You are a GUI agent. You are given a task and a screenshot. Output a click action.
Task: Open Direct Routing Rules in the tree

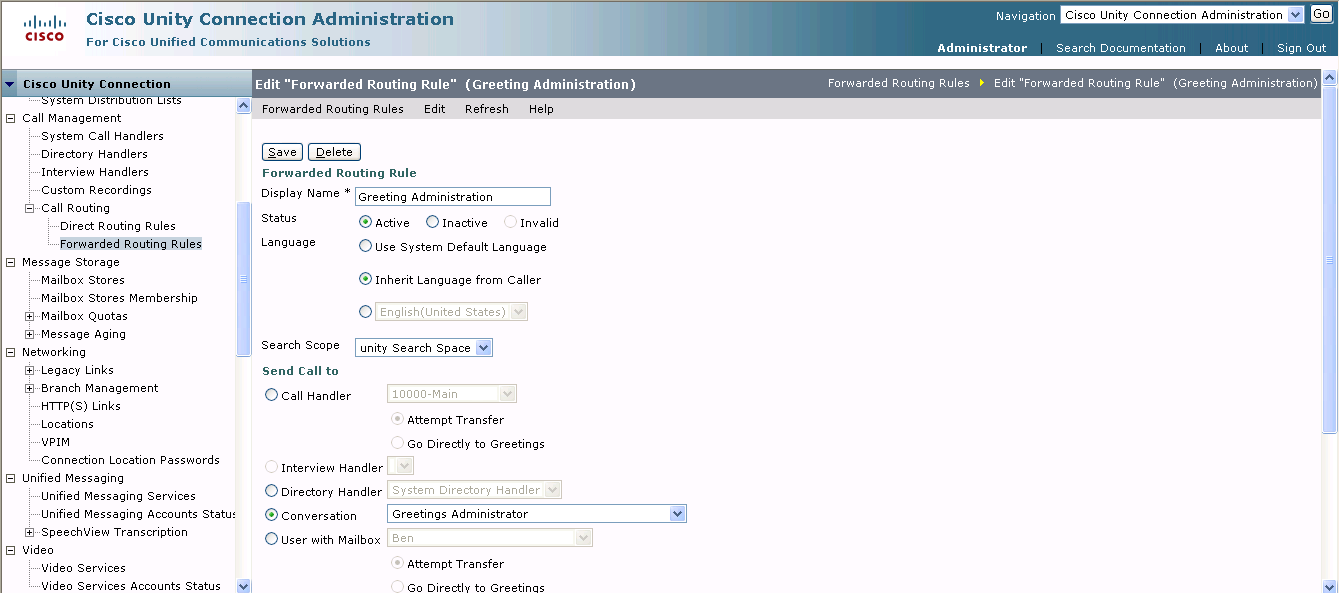click(118, 226)
